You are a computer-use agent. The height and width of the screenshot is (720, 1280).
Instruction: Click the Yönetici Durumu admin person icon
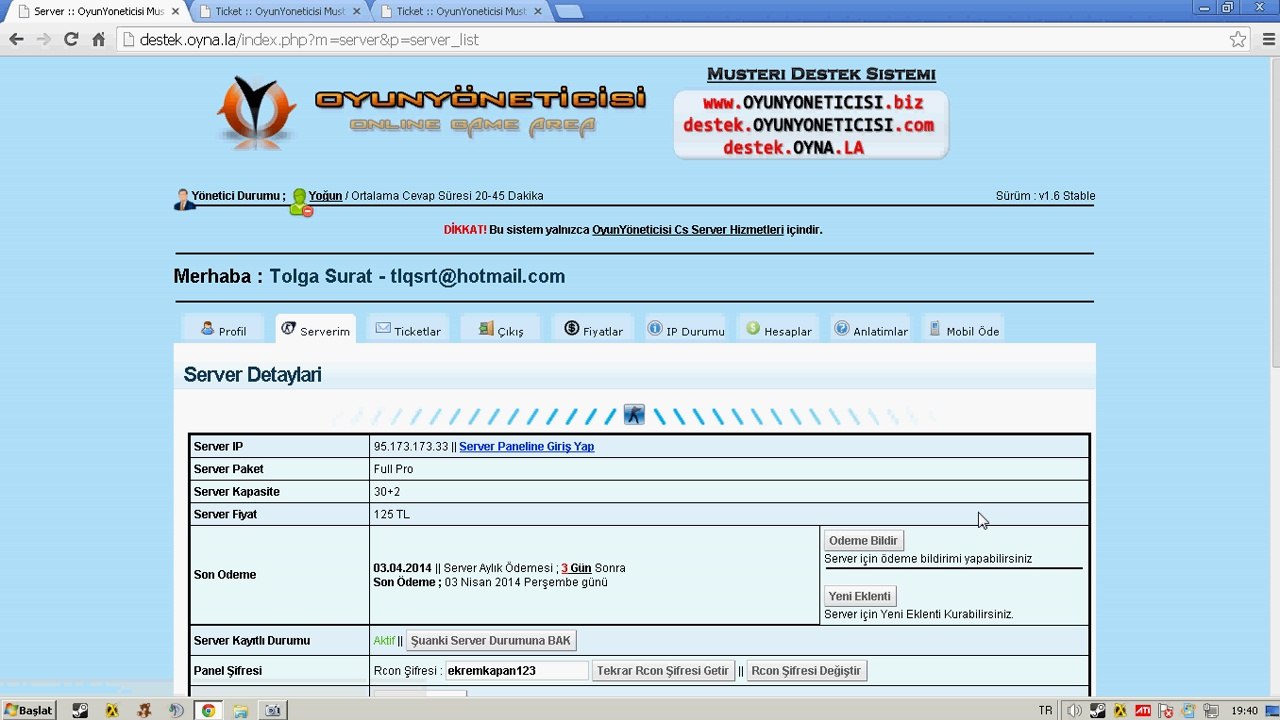pos(183,199)
